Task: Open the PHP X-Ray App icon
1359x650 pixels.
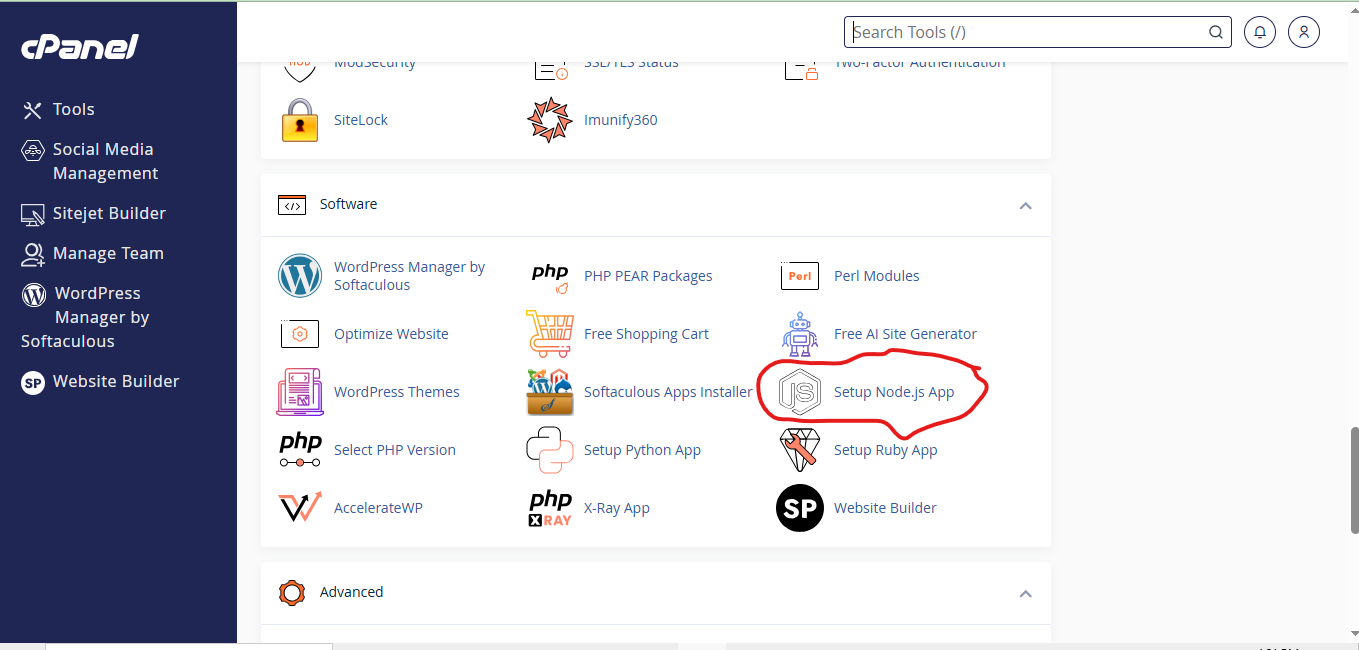Action: 549,508
